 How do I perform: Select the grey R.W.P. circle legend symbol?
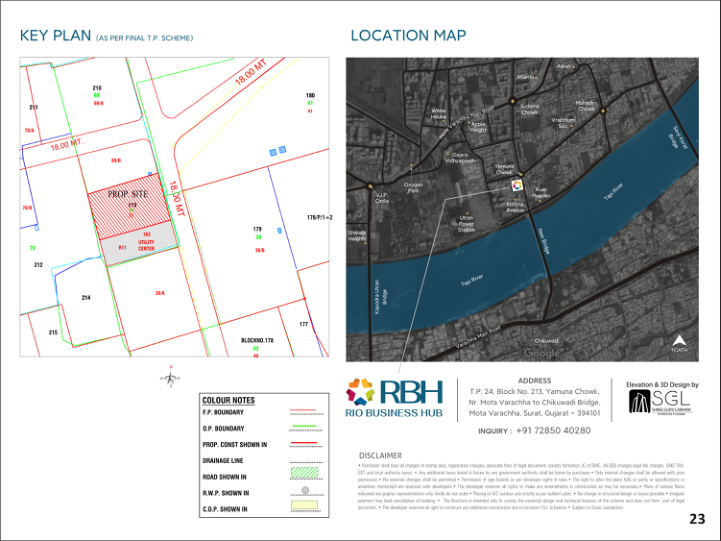pyautogui.click(x=305, y=490)
